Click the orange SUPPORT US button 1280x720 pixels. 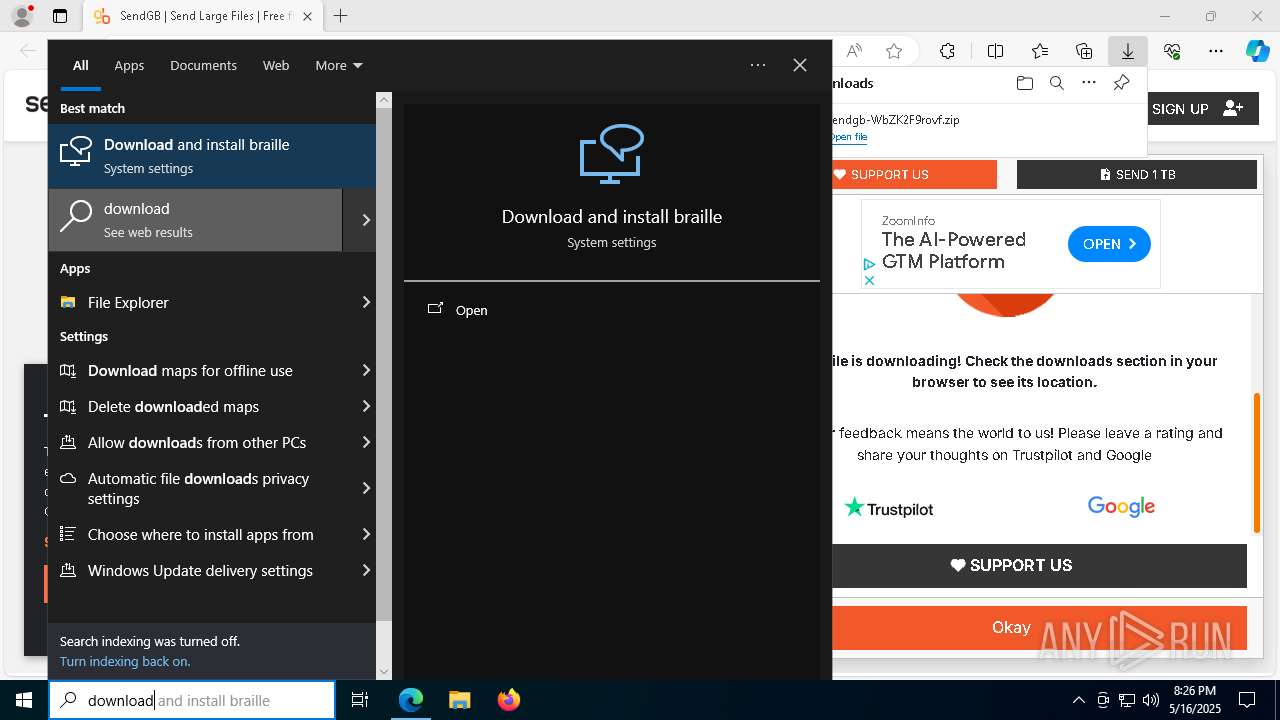914,174
